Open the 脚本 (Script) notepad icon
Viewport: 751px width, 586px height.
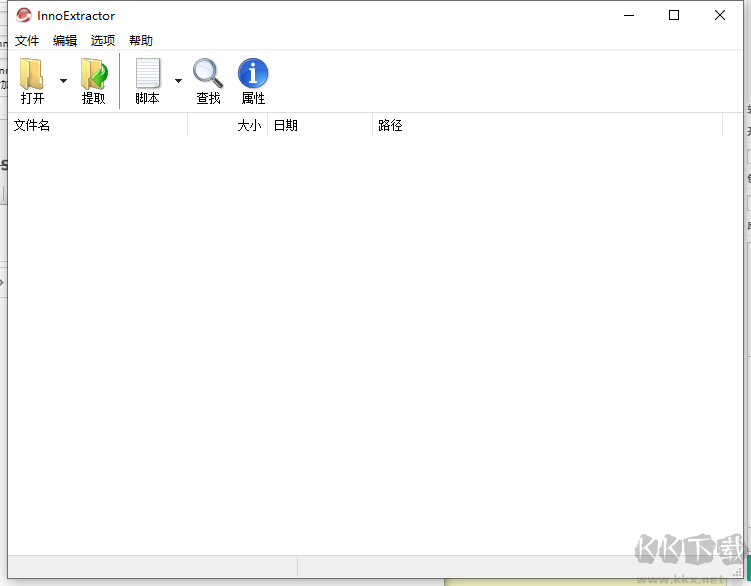(x=148, y=74)
